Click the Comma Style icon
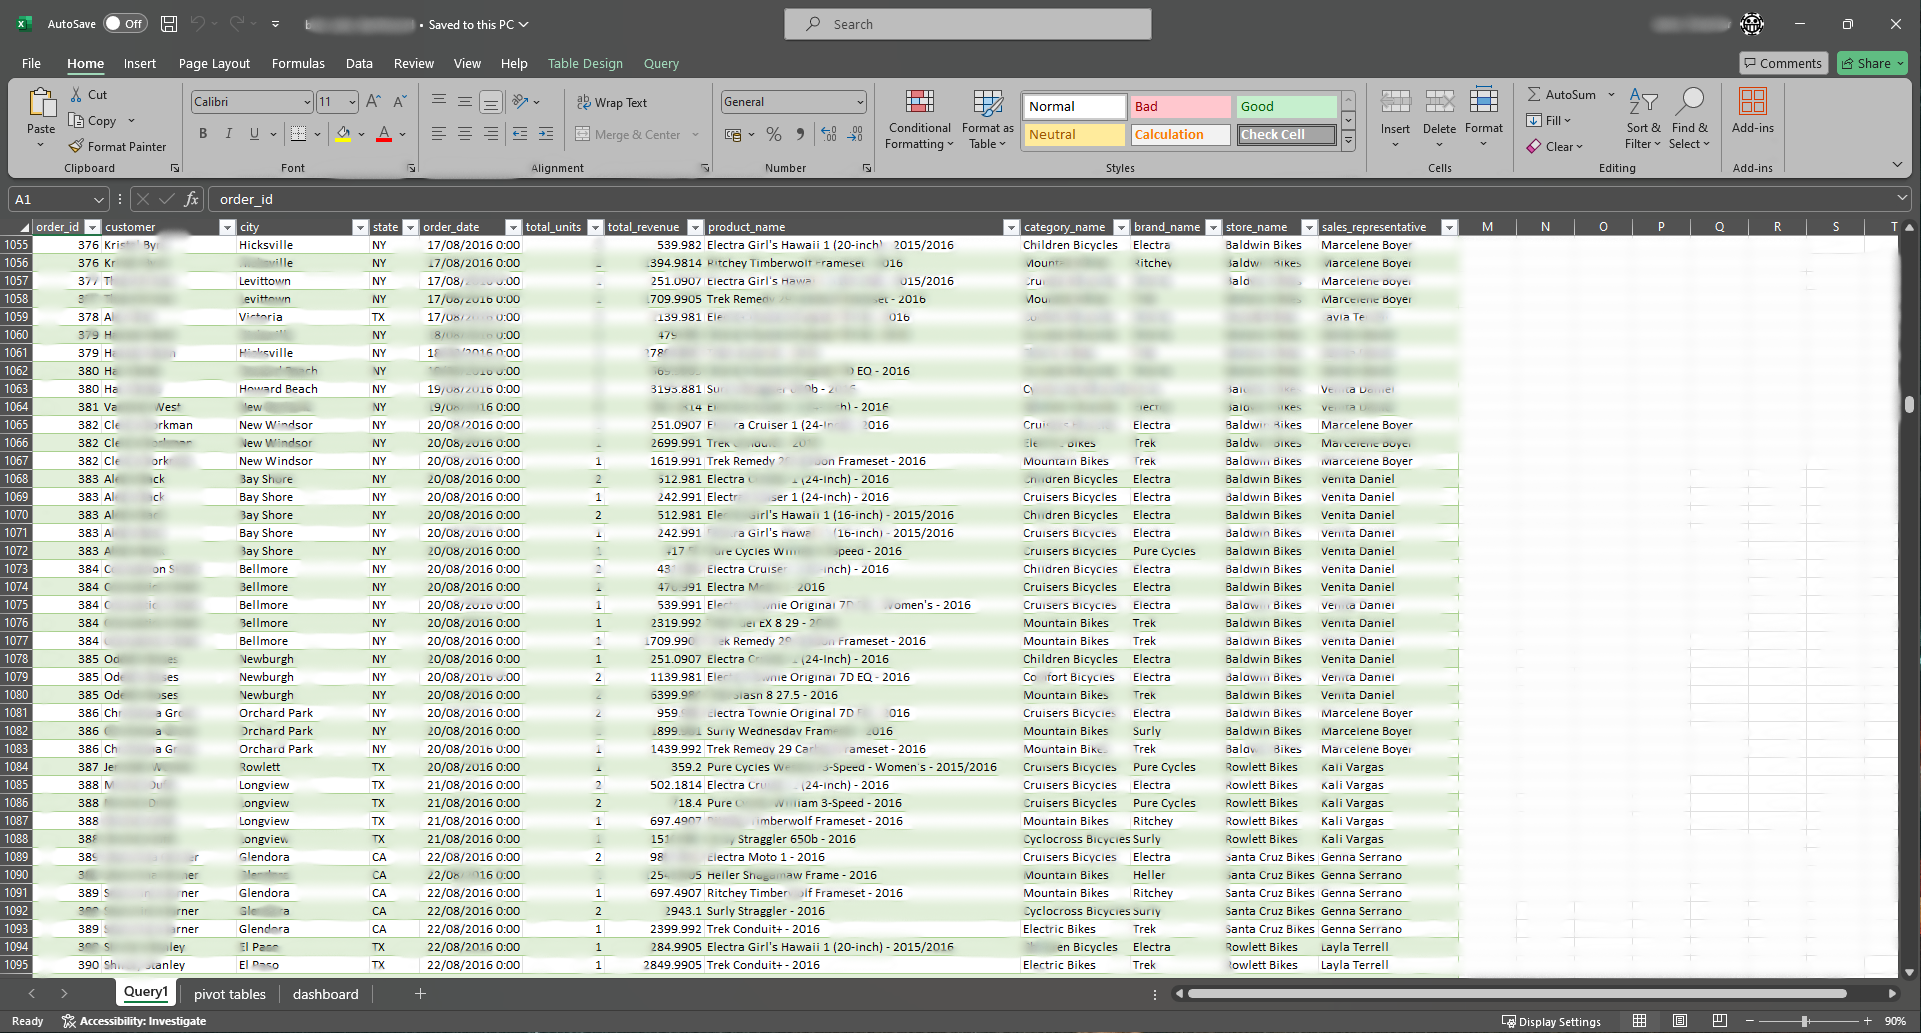Screen dimensions: 1921x1033 tap(800, 134)
